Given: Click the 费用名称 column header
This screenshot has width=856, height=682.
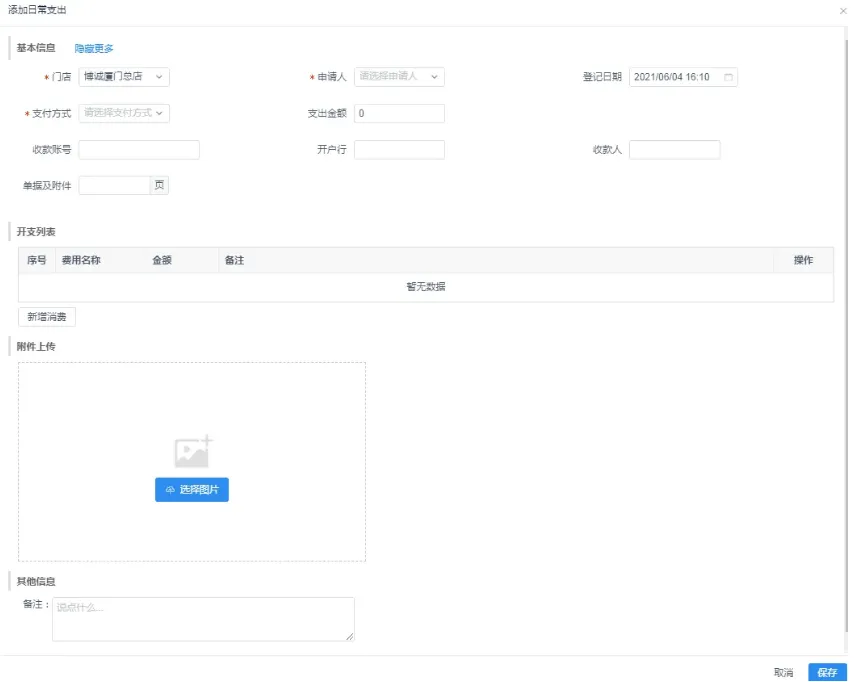Looking at the screenshot, I should tap(81, 260).
